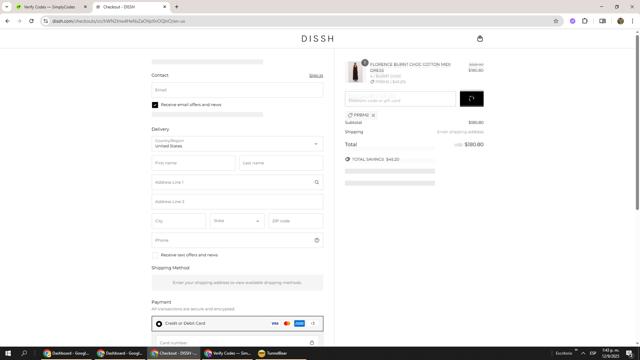Open Windows taskbar search
Viewport: 640px width, 360px height.
(x=24, y=353)
